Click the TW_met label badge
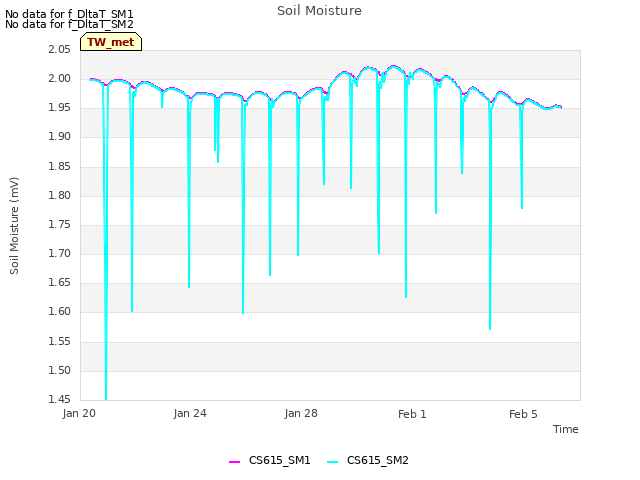Image resolution: width=640 pixels, height=480 pixels. pos(111,42)
